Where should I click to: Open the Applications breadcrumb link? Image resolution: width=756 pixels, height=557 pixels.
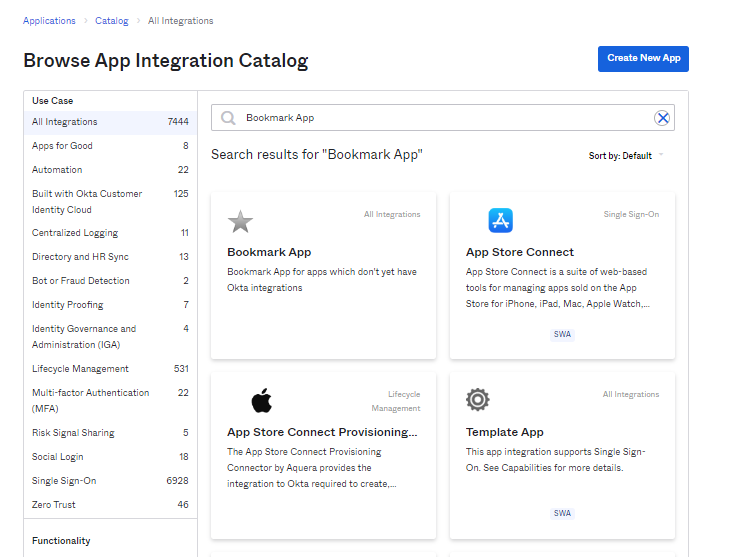pos(49,21)
